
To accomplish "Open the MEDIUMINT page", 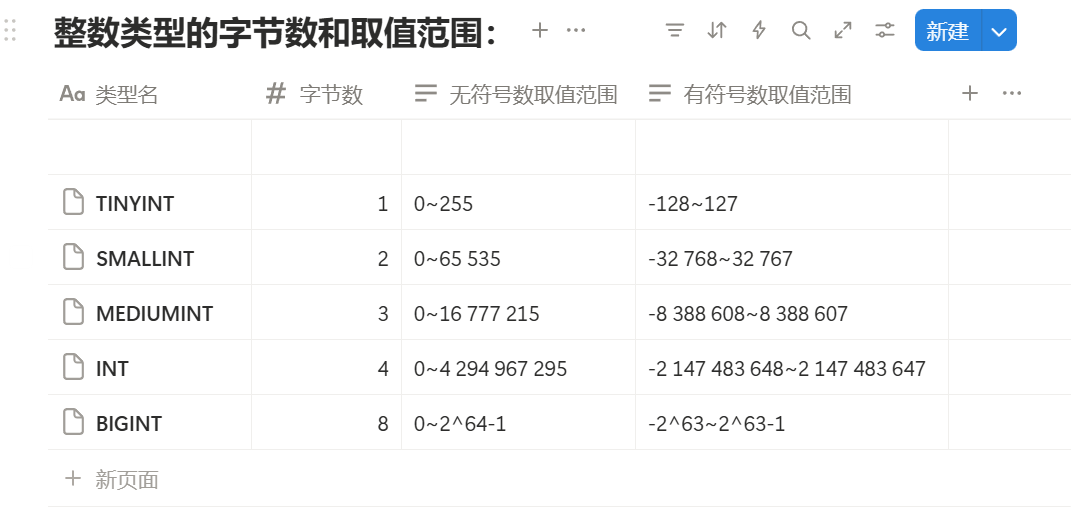I will click(155, 314).
